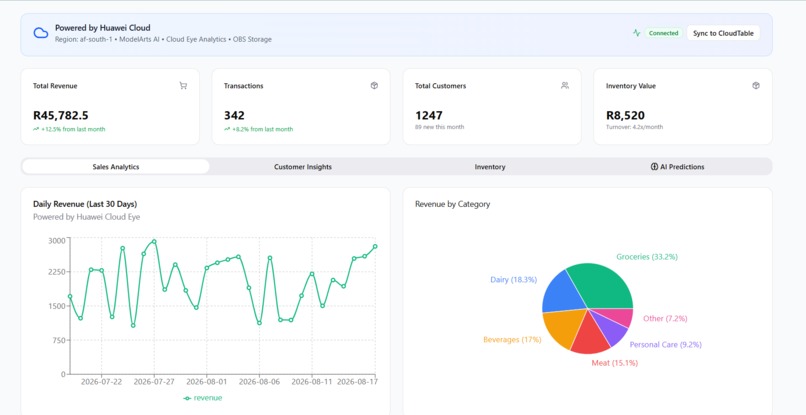Click the '+8.2% from last month' text

(263, 130)
